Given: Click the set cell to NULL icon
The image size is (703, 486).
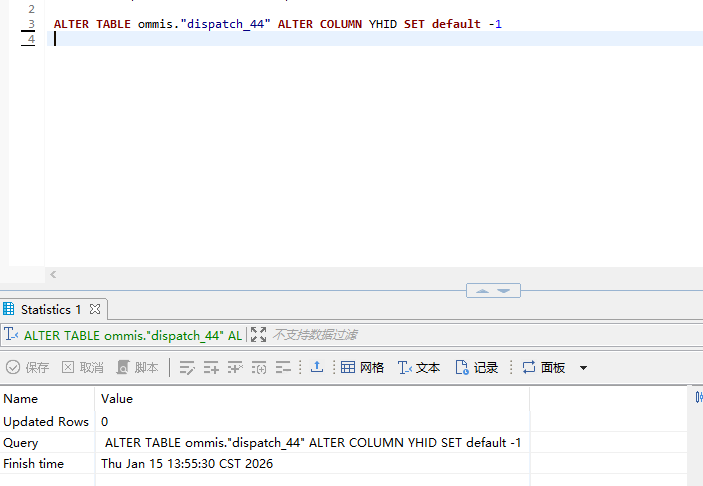Looking at the screenshot, I should click(259, 368).
